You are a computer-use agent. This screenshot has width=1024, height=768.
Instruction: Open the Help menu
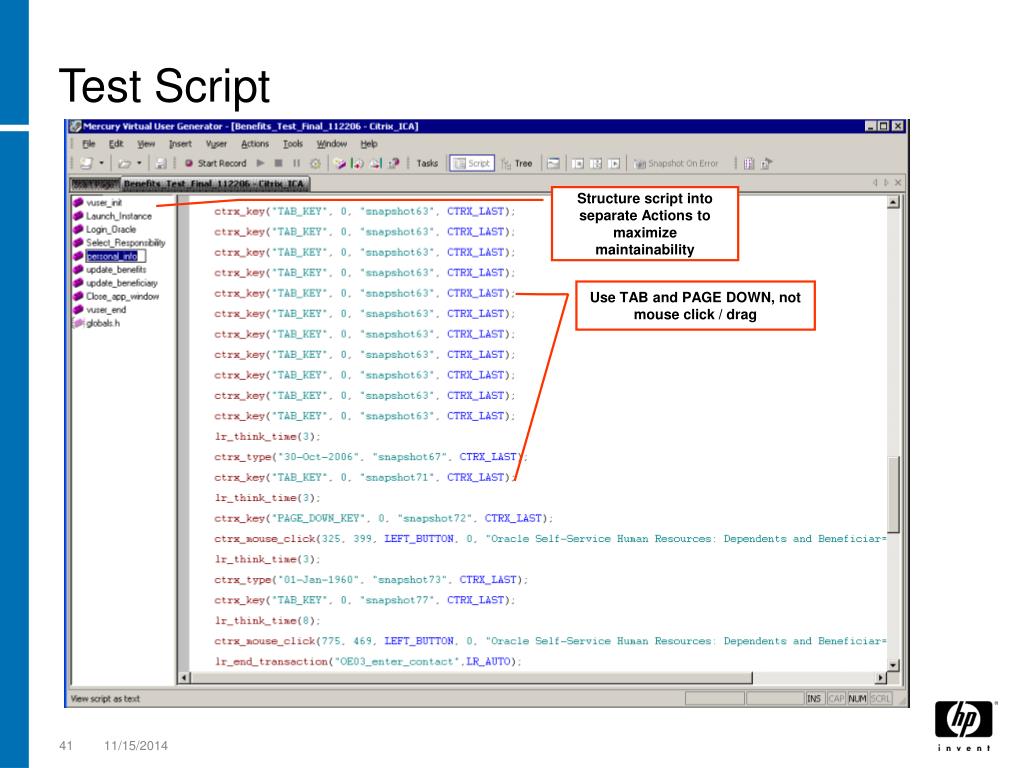(369, 144)
